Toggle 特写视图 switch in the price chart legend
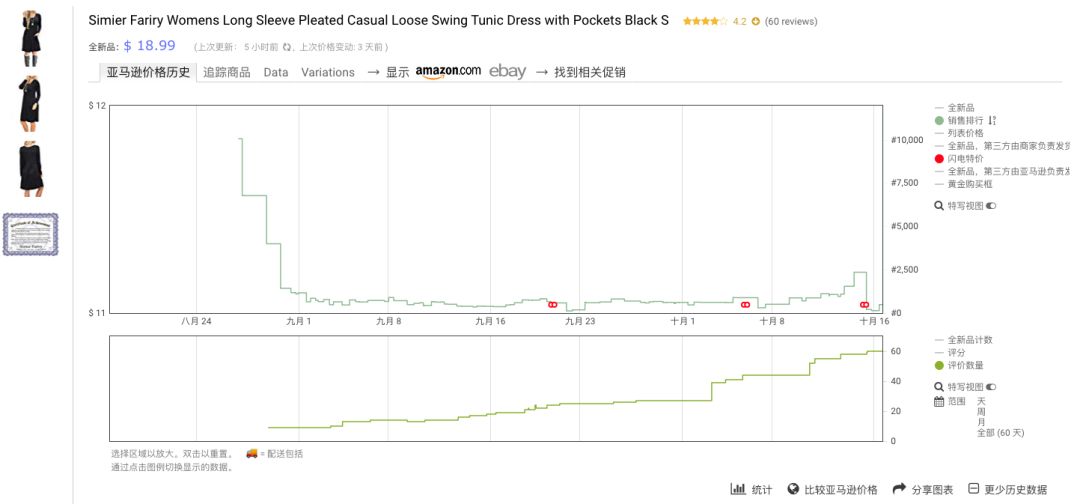1080x504 pixels. pos(991,205)
